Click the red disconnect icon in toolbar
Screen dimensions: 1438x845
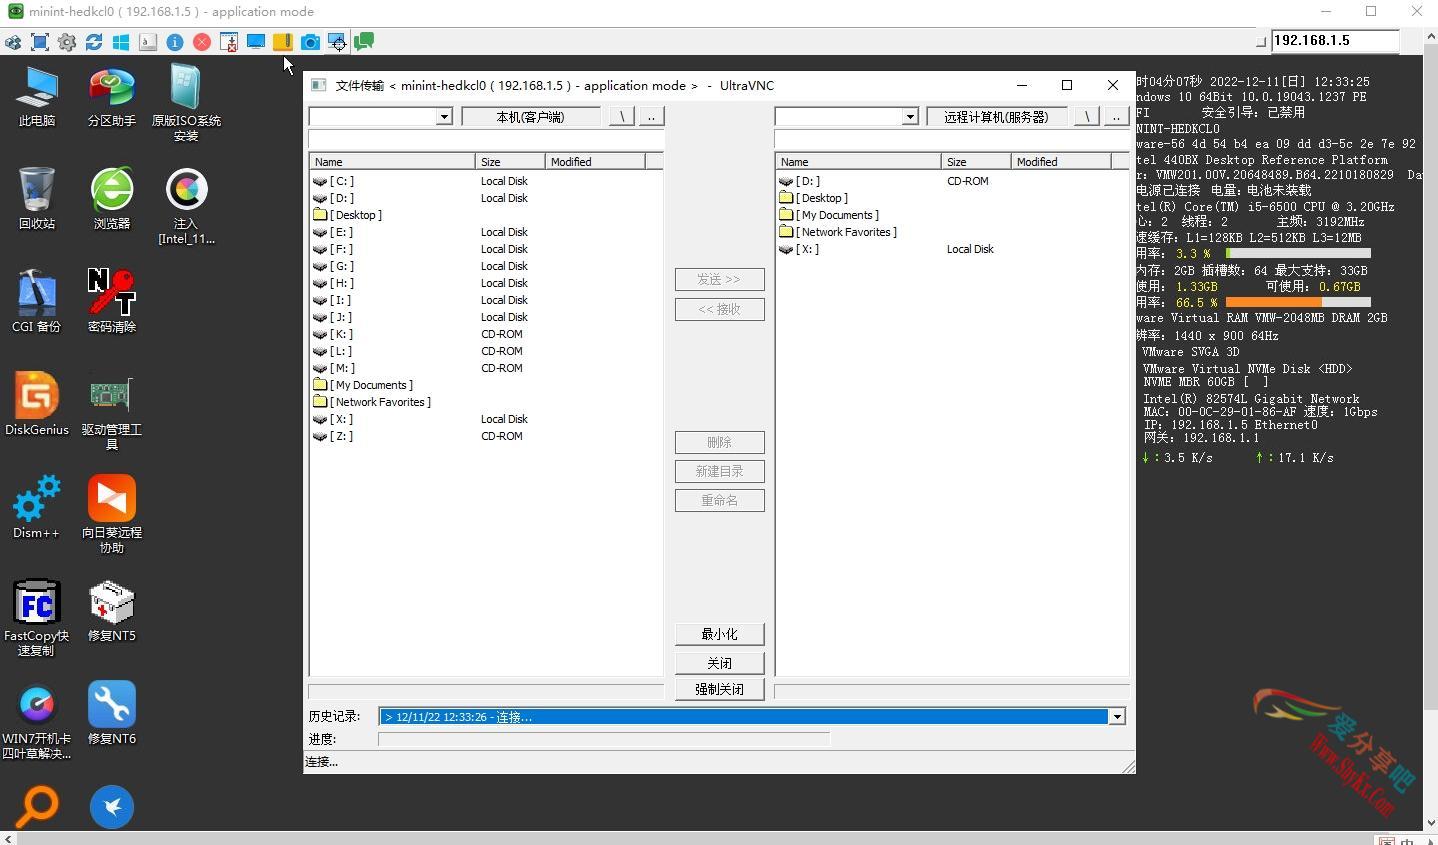pos(202,42)
